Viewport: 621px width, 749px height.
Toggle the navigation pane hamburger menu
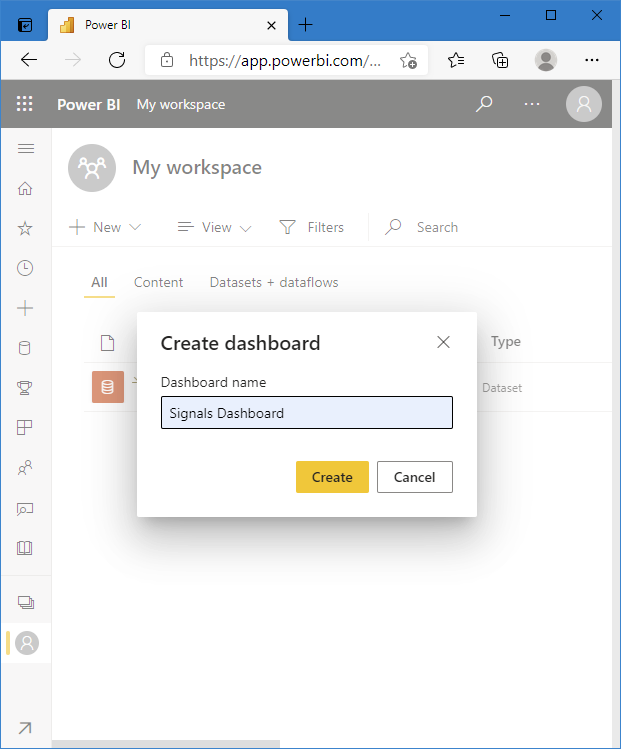pyautogui.click(x=26, y=149)
